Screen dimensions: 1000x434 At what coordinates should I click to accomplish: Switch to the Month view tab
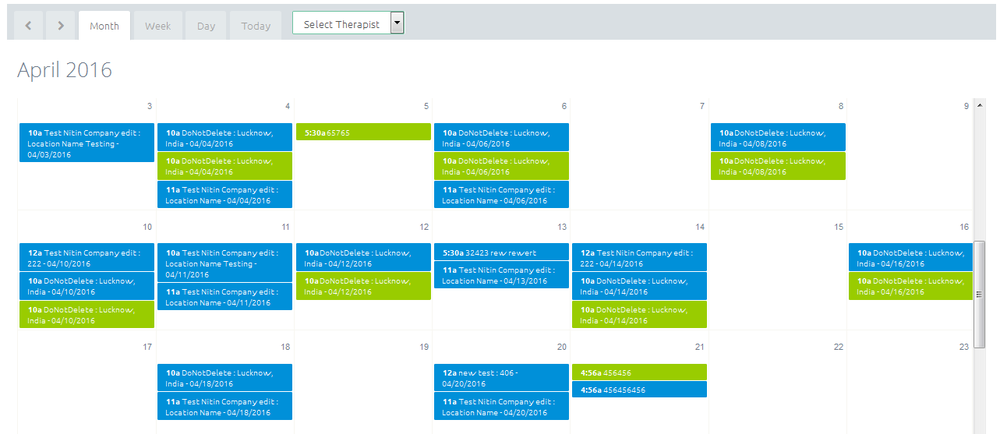tap(104, 25)
